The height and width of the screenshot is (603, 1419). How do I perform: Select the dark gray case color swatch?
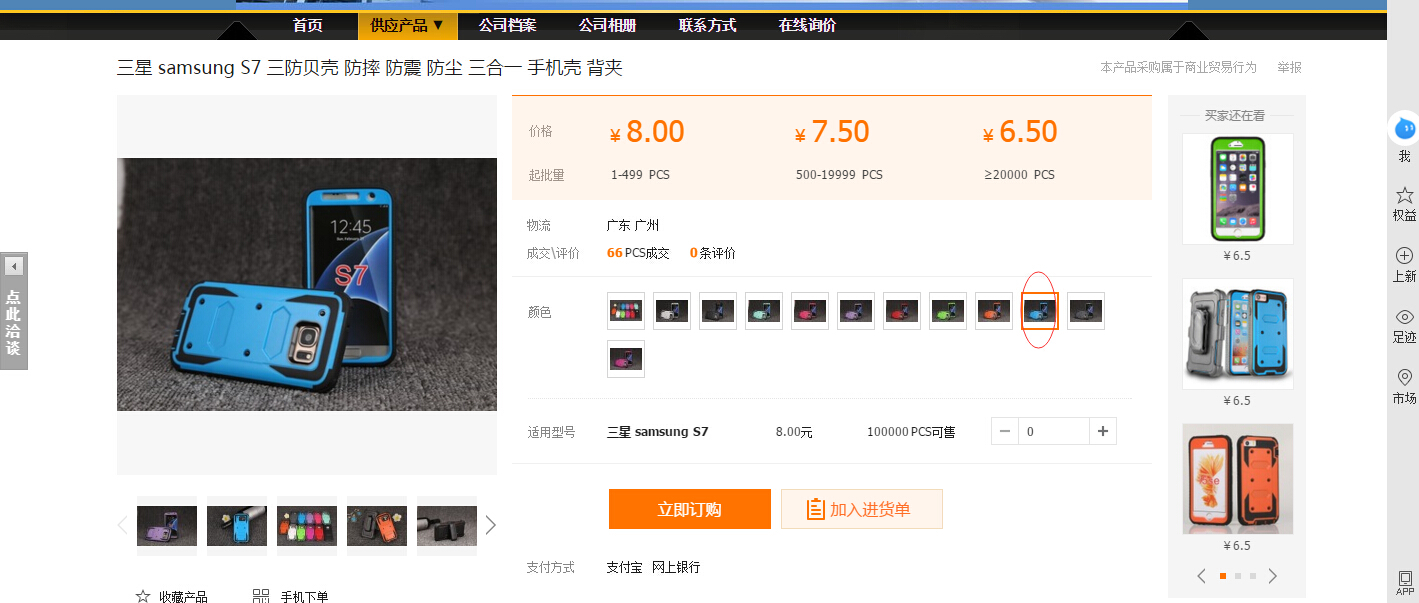tap(1086, 311)
